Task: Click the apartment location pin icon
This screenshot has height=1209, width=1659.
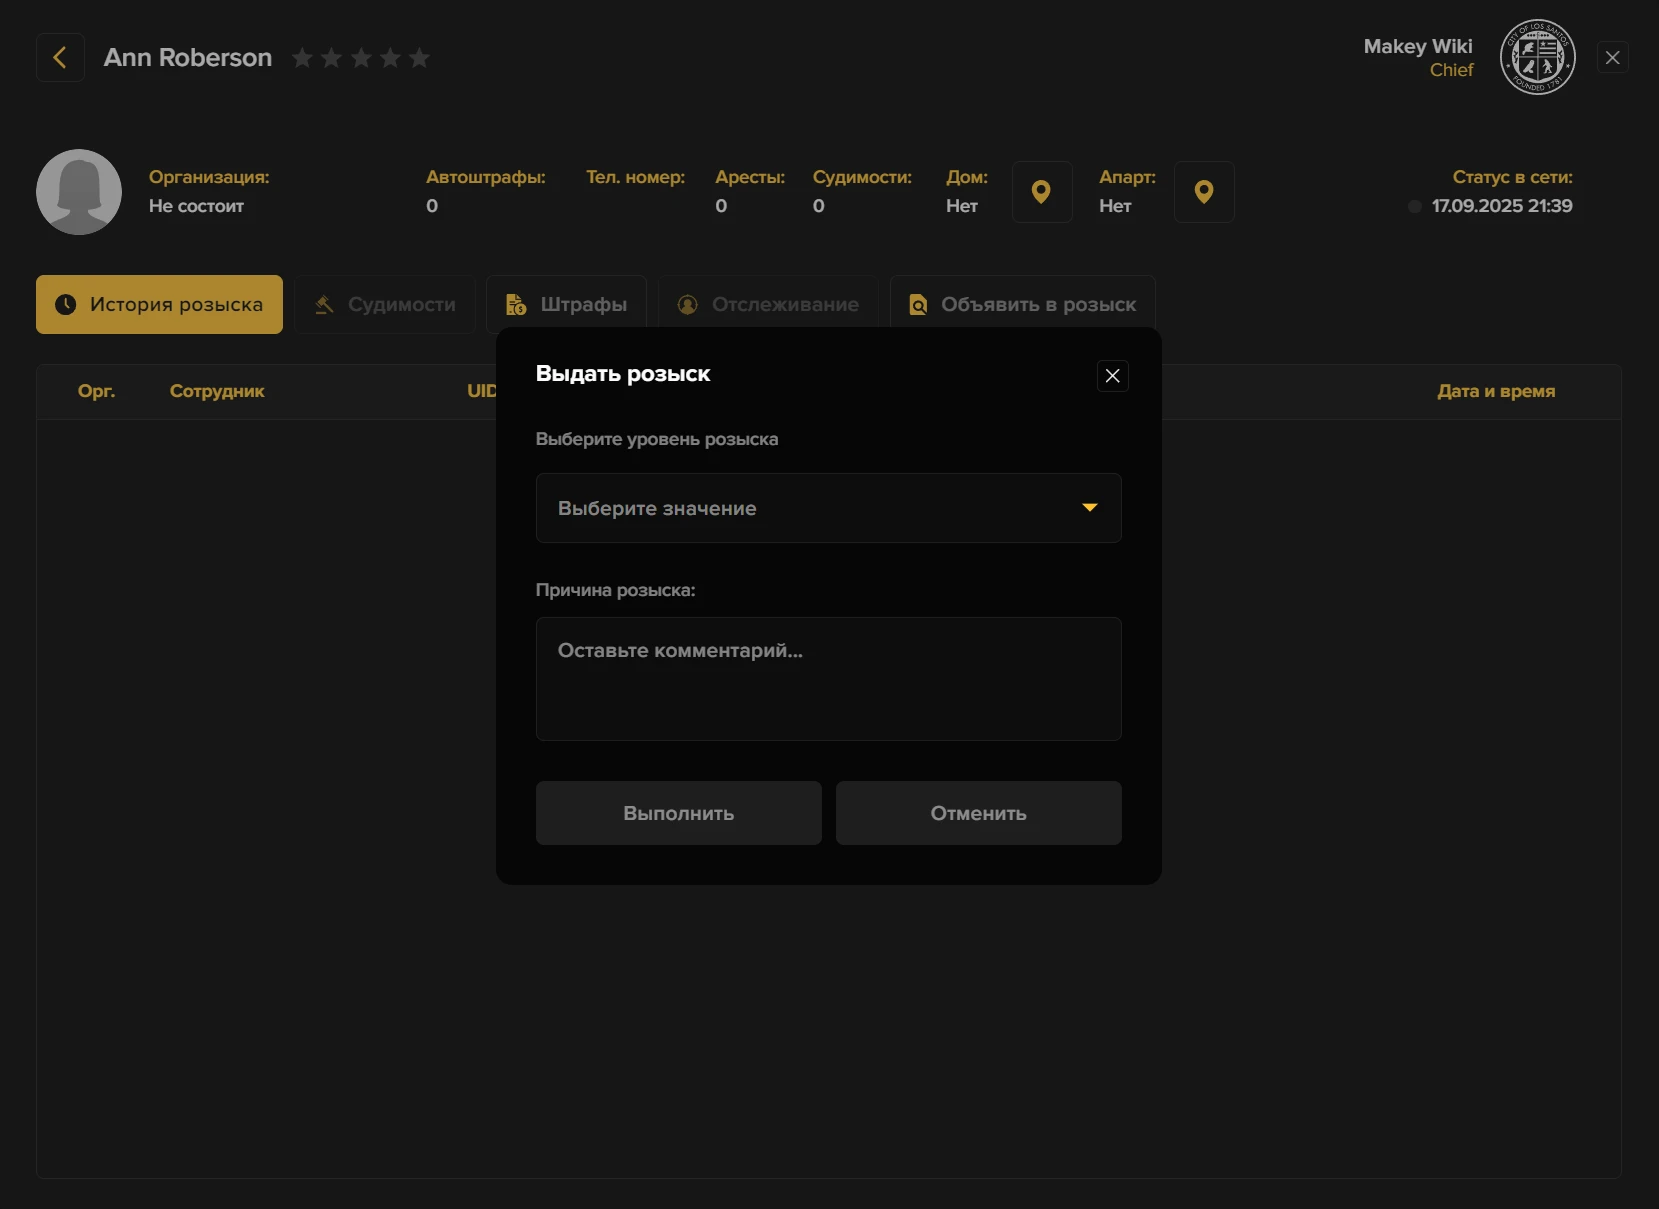Action: (x=1203, y=192)
